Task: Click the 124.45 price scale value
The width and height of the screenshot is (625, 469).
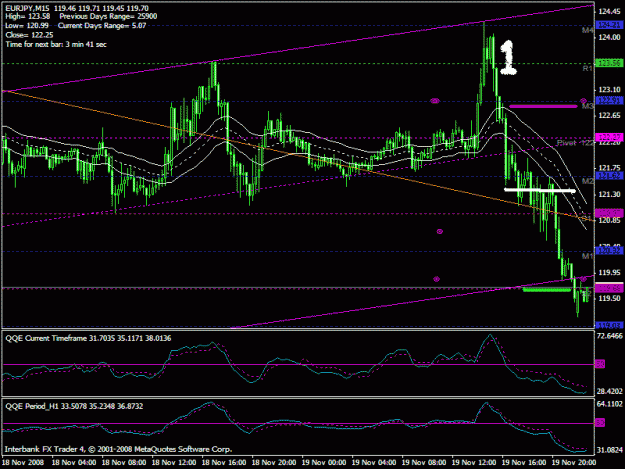Action: pyautogui.click(x=609, y=12)
